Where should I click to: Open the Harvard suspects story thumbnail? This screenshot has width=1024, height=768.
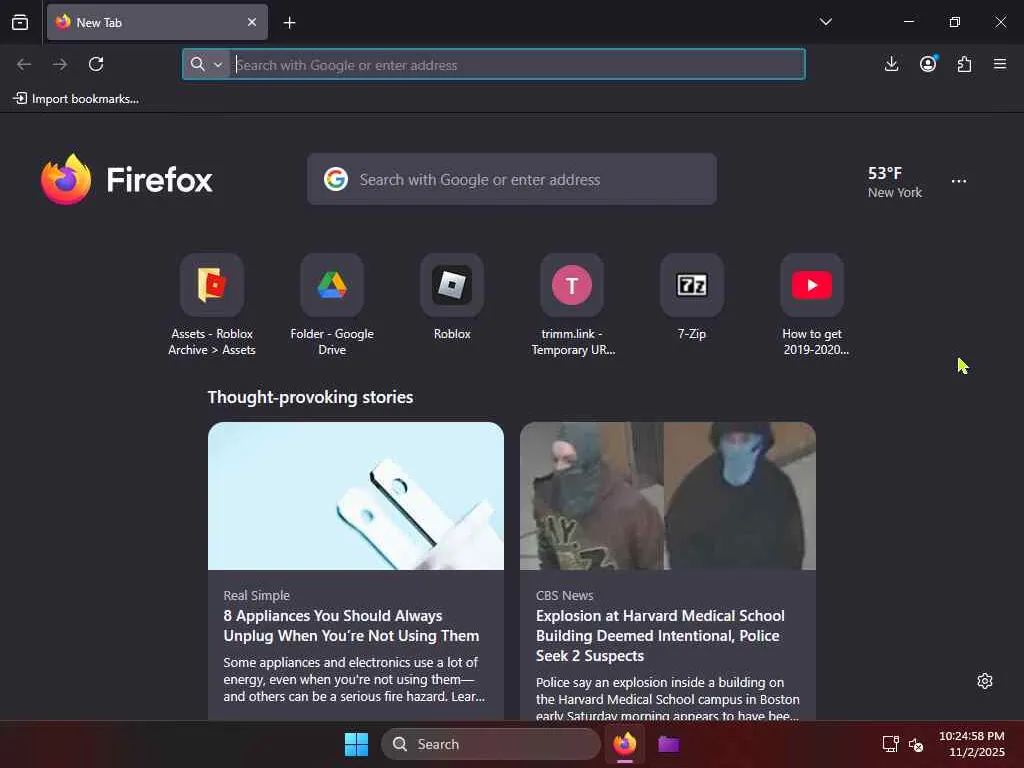click(668, 496)
